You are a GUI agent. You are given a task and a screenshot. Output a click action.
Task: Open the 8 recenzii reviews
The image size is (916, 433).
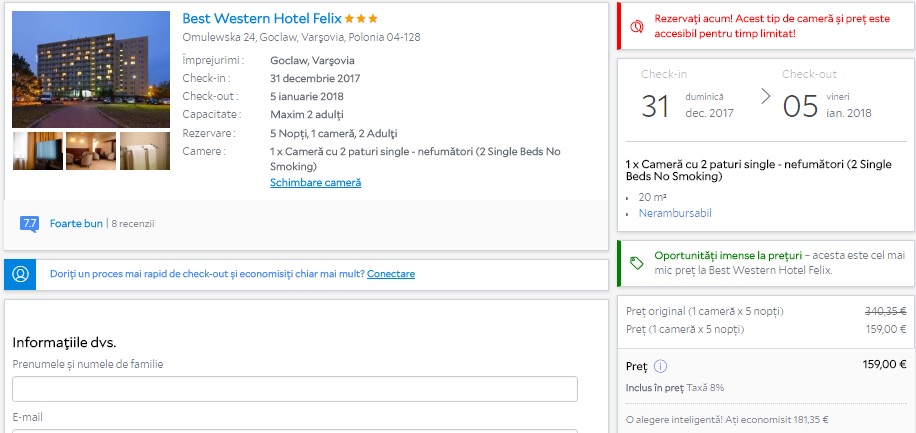(133, 223)
